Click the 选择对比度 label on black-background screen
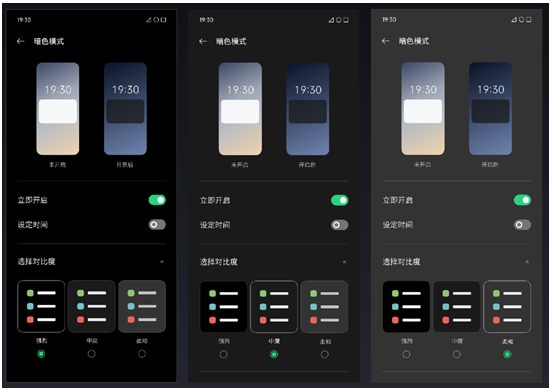Screen dimensions: 551x389 click(x=36, y=261)
